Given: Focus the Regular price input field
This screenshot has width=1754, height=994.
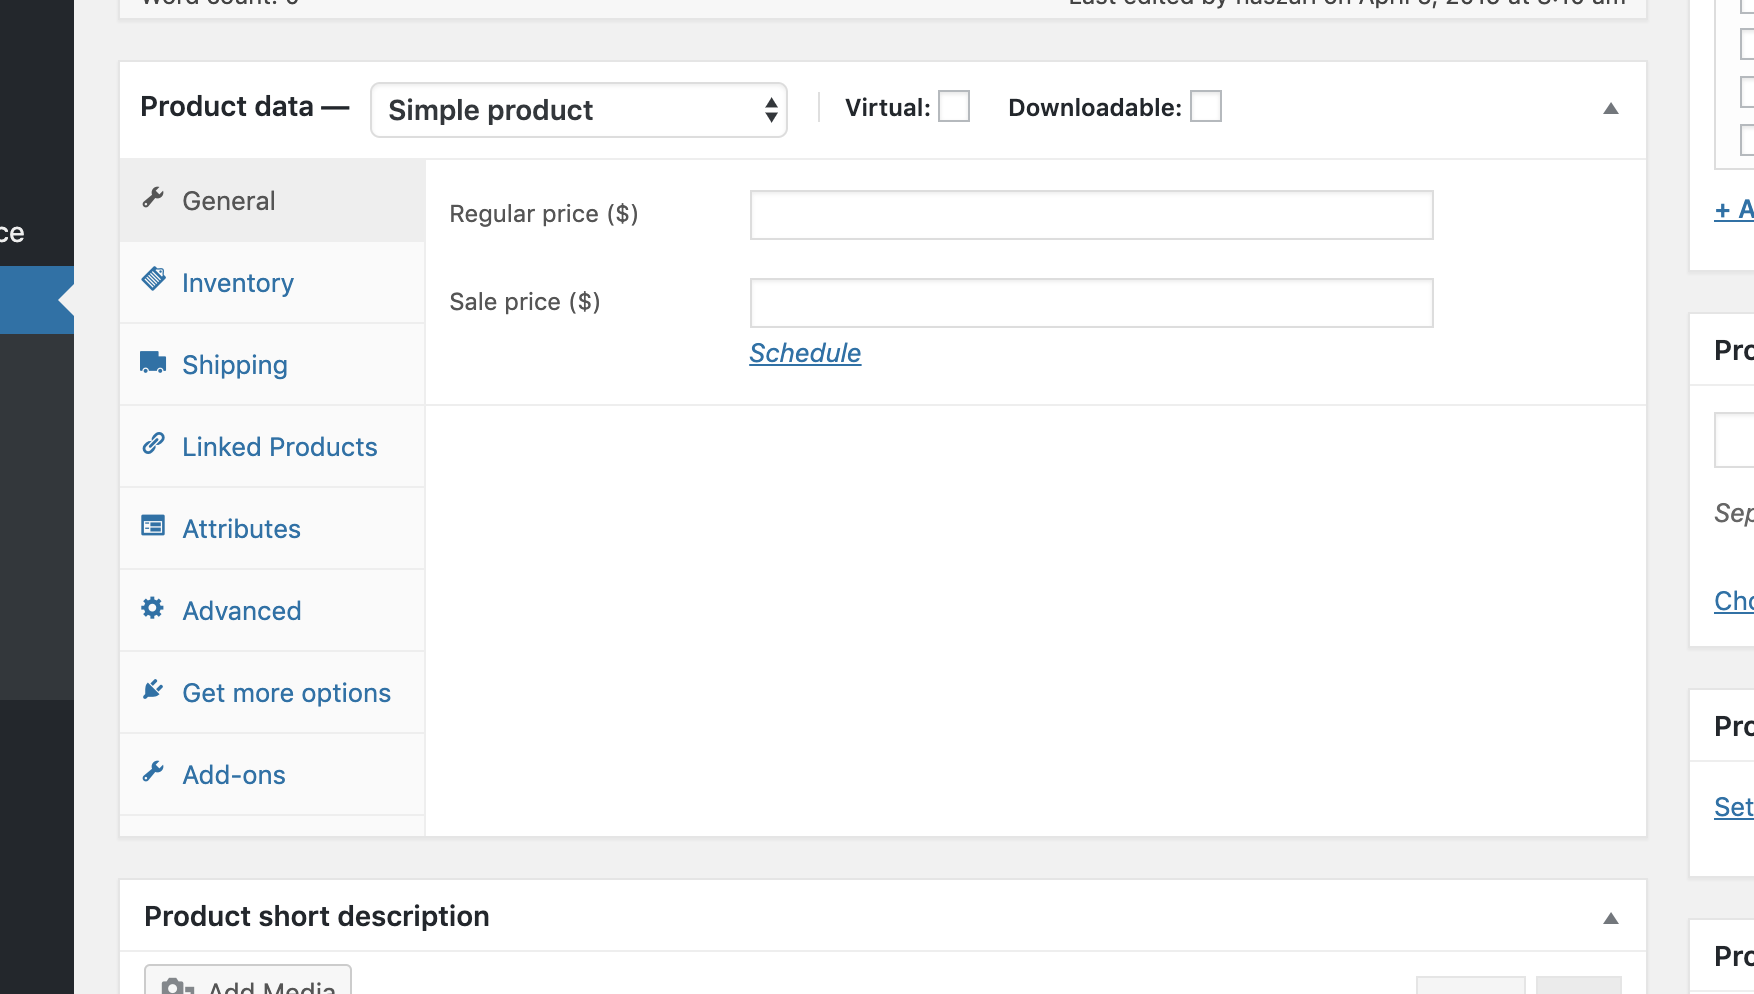Looking at the screenshot, I should (x=1091, y=215).
